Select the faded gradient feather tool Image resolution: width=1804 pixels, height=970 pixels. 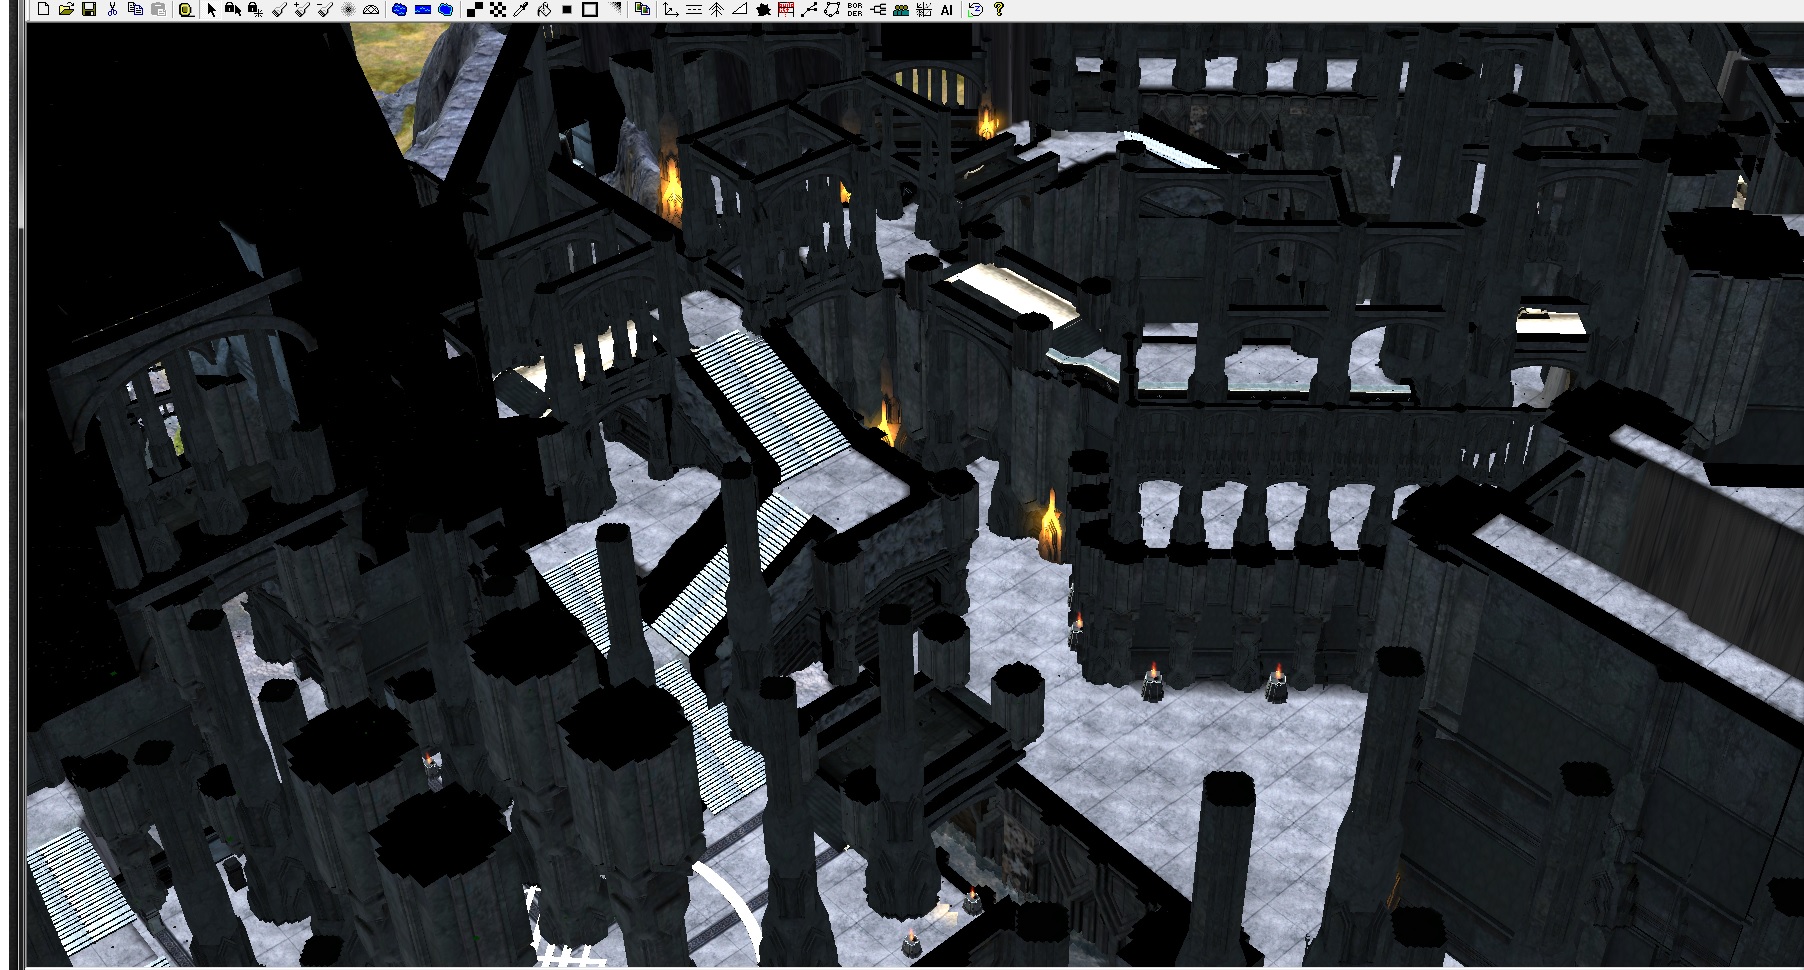614,9
